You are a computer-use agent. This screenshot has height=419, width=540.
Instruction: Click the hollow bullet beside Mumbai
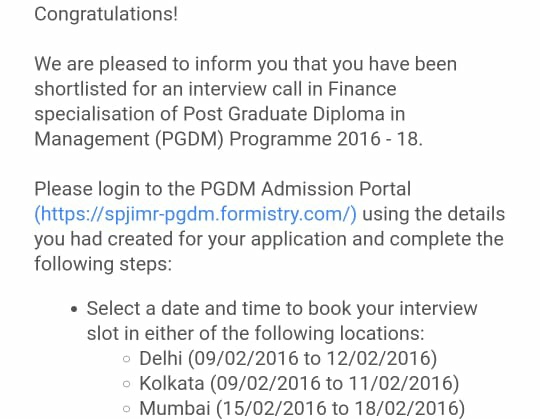coord(126,409)
